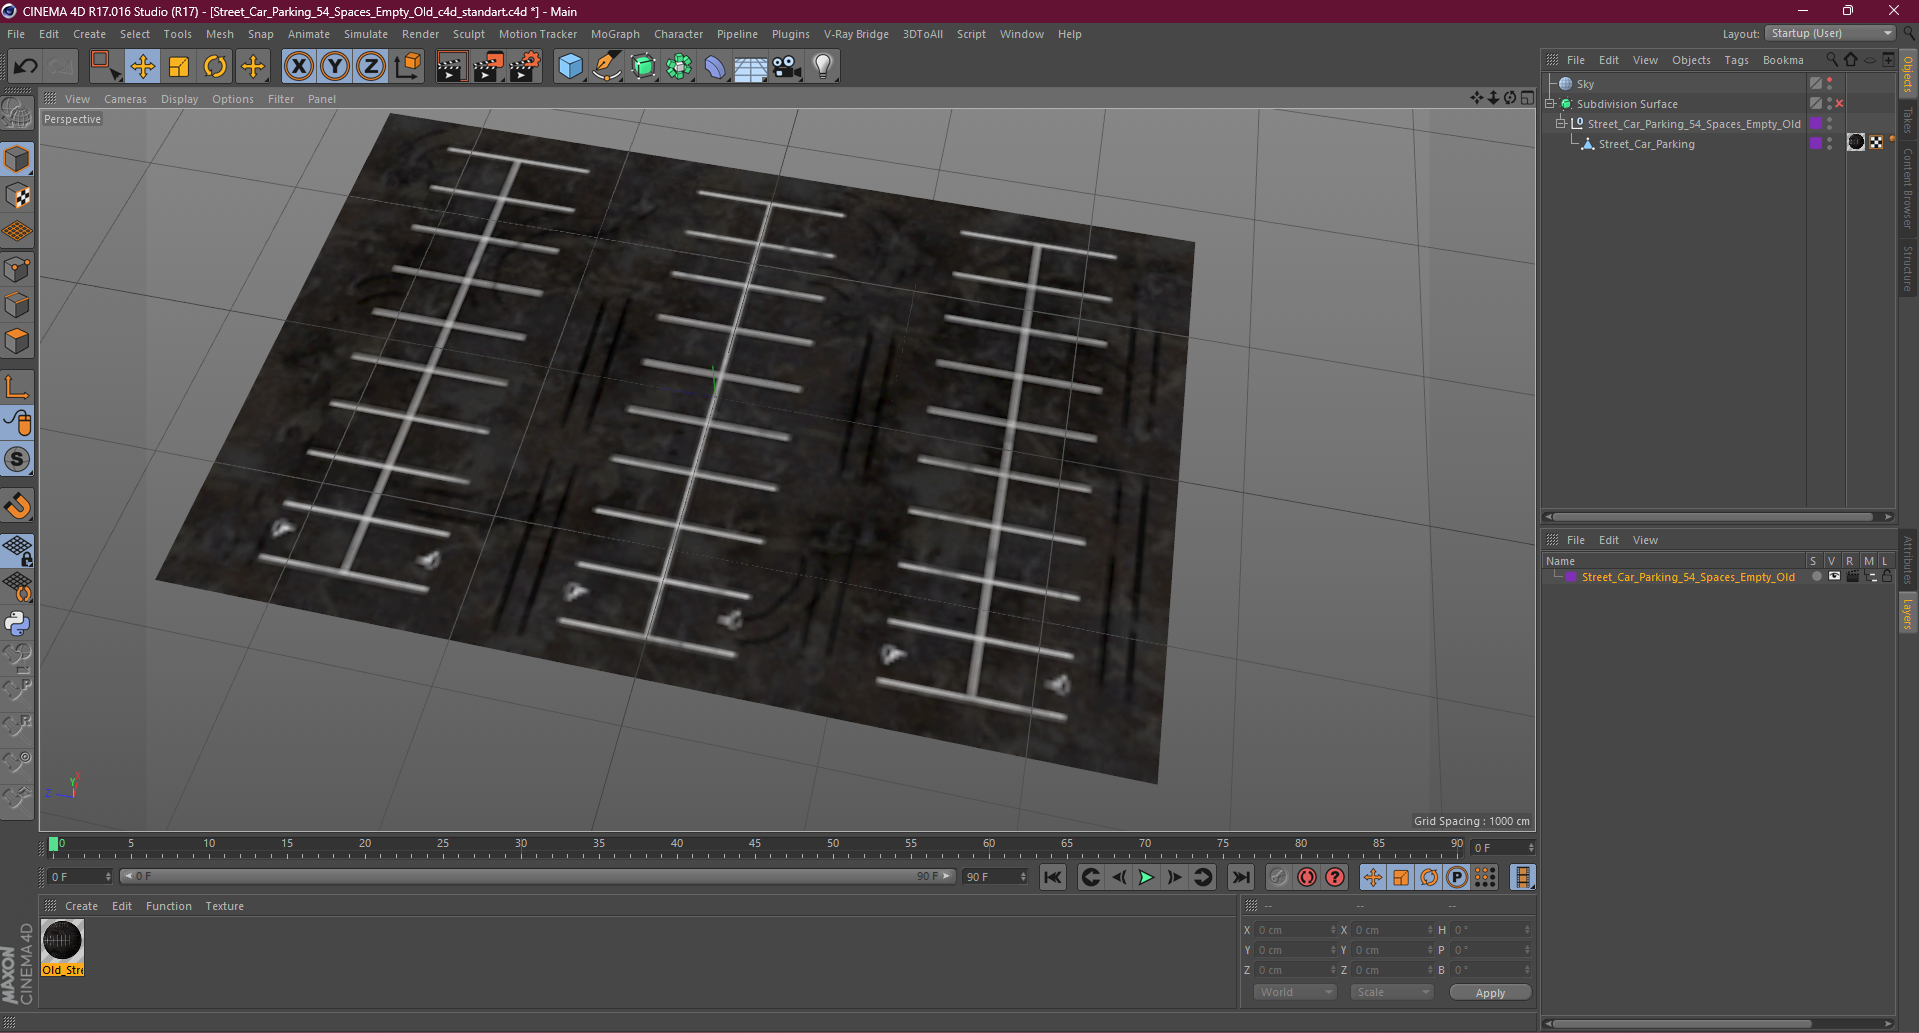This screenshot has height=1033, width=1919.
Task: Click the Apply button in coordinates panel
Action: pyautogui.click(x=1489, y=992)
